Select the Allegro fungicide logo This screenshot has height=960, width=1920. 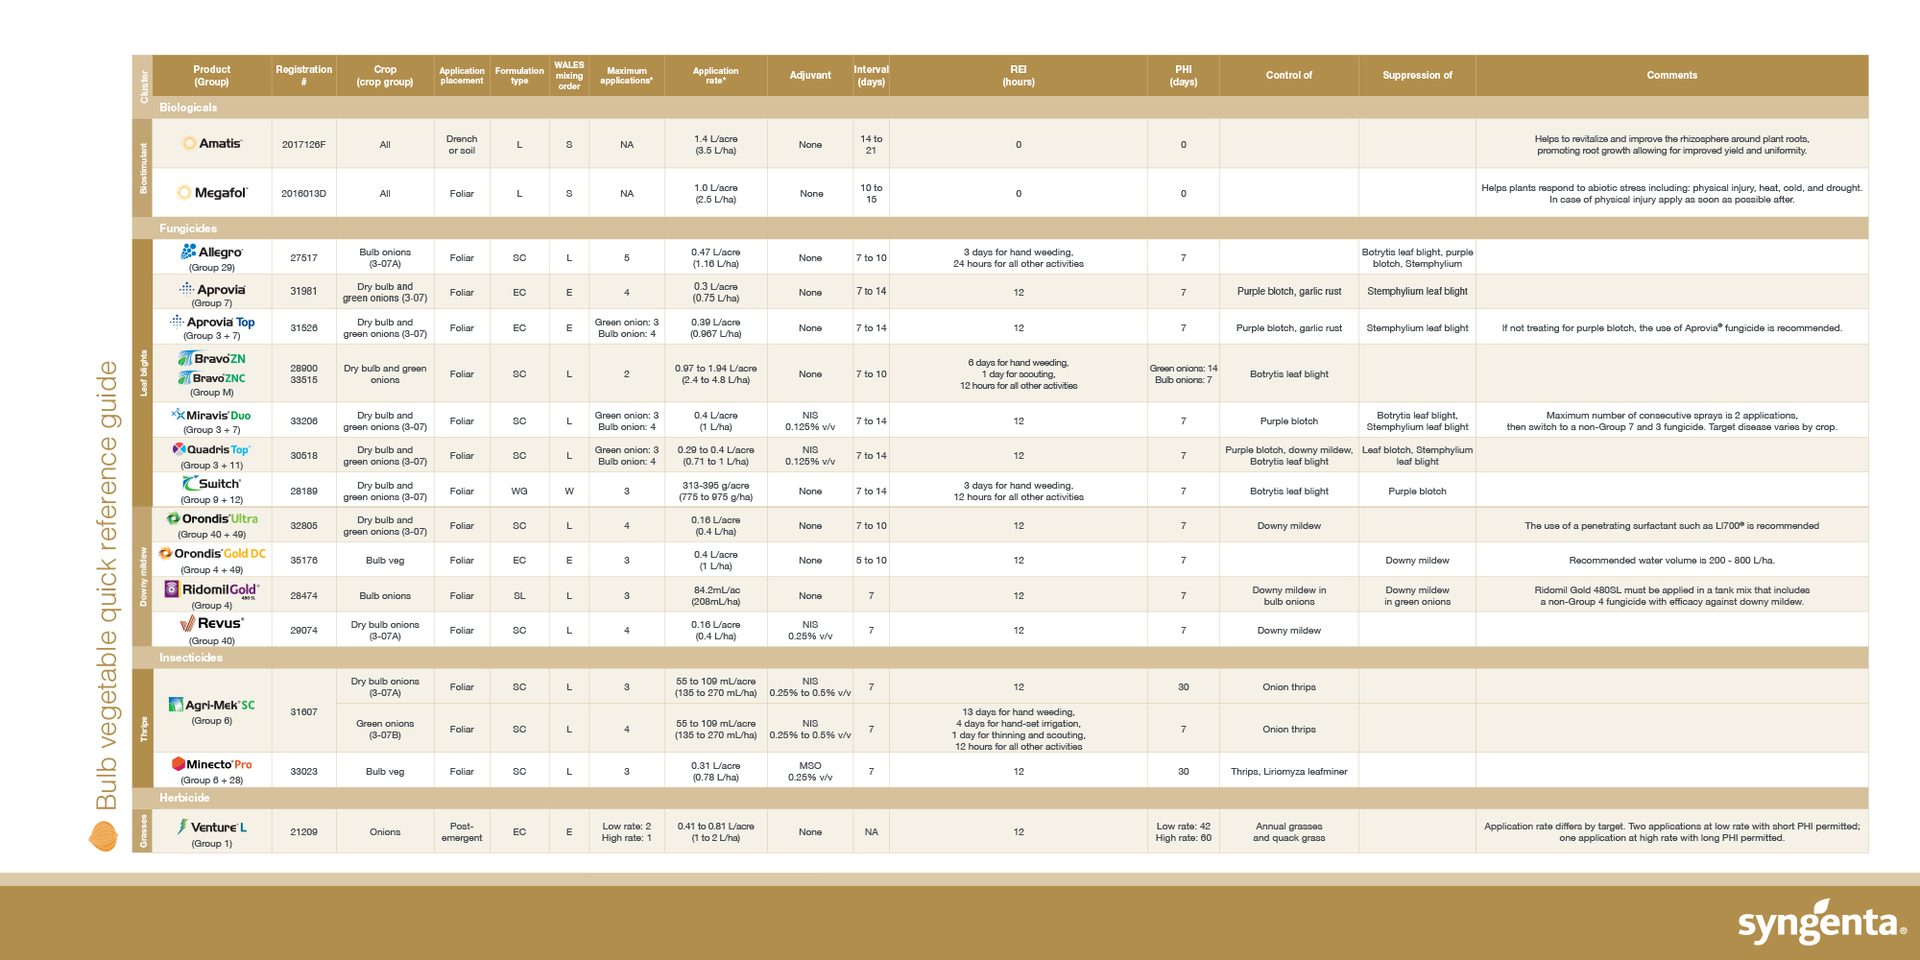(211, 252)
